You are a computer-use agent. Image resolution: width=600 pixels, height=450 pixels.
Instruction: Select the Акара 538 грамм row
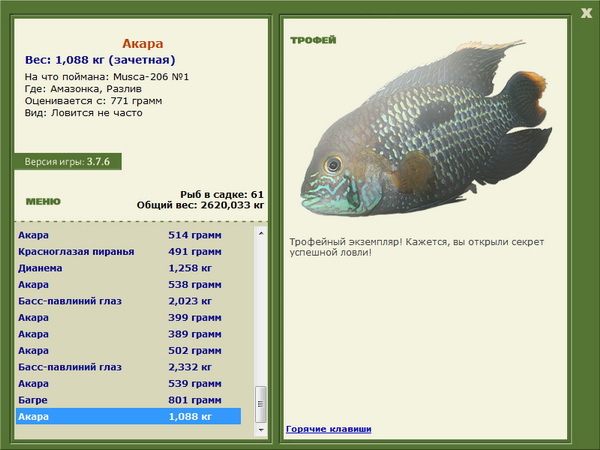(x=128, y=285)
